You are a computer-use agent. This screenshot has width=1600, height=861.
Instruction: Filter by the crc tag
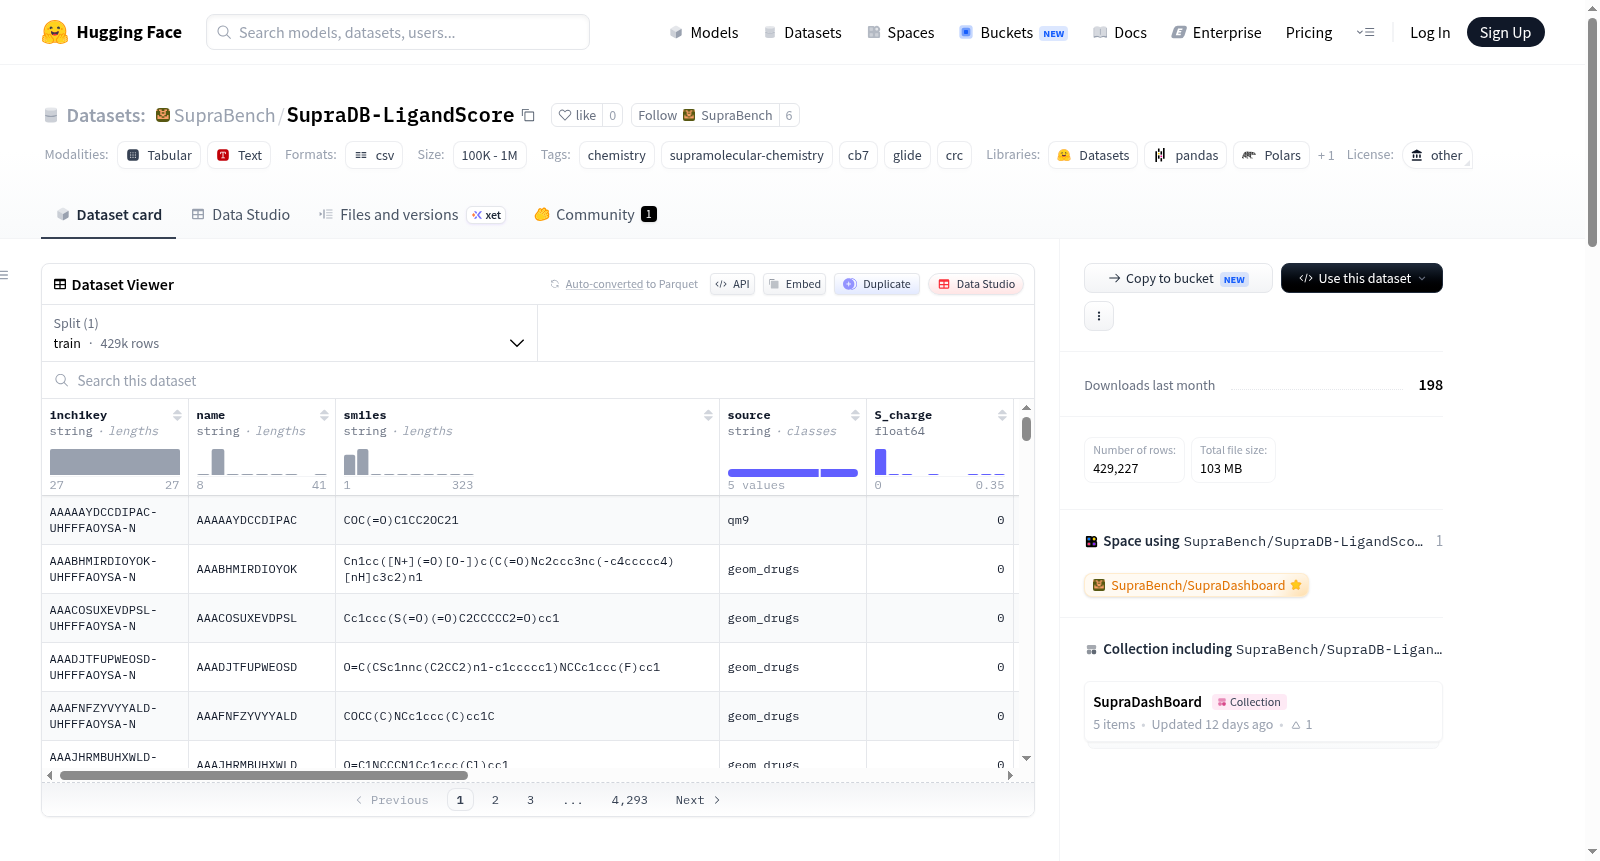(x=954, y=155)
